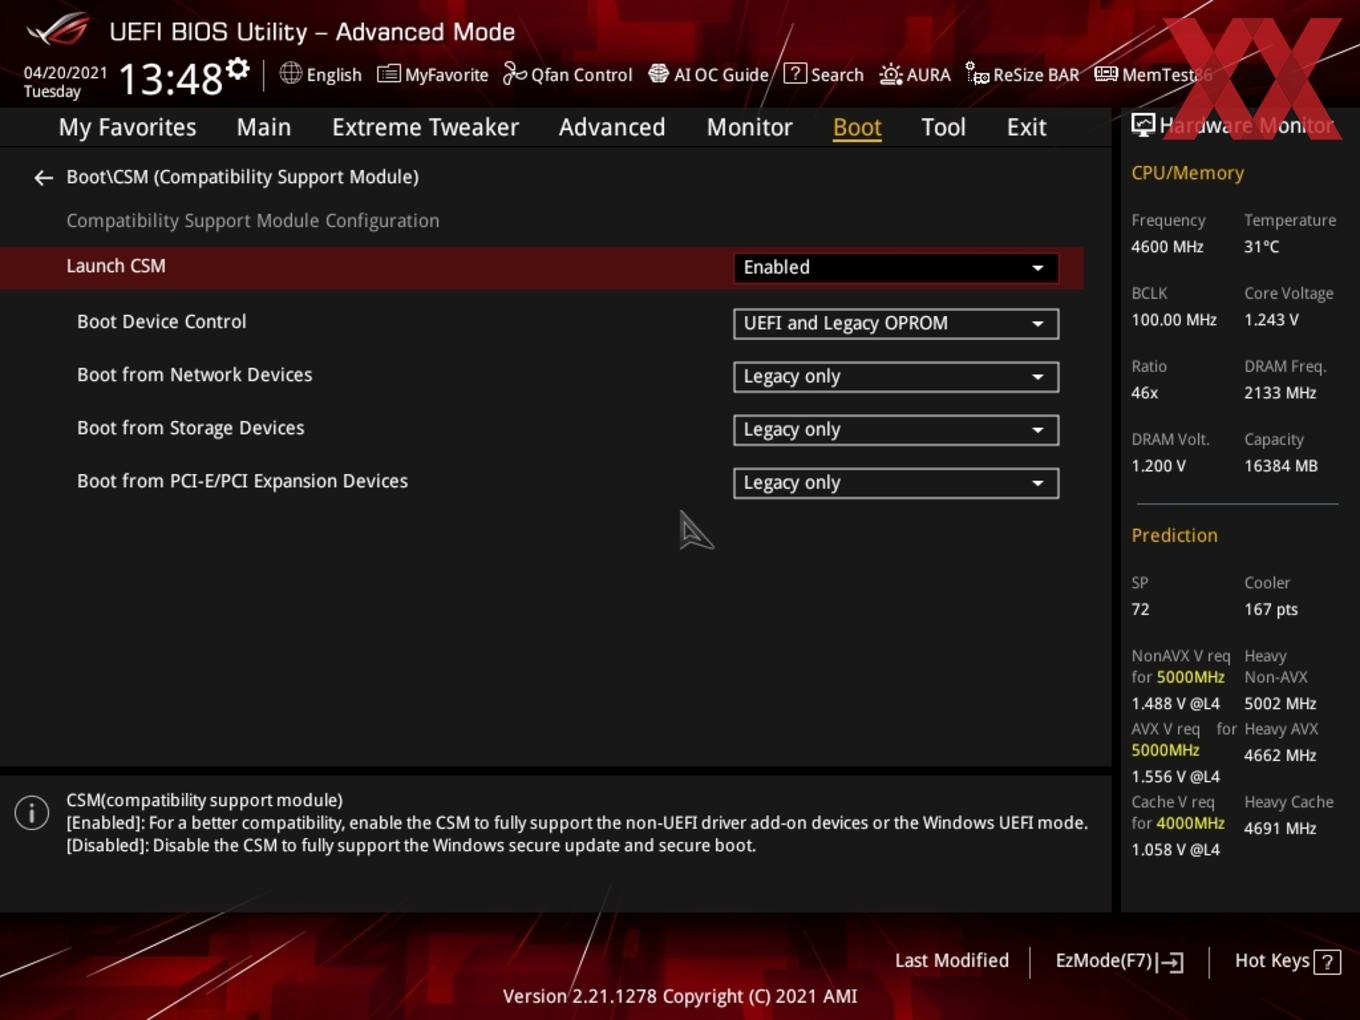This screenshot has width=1360, height=1020.
Task: Click the 46x ratio value
Action: click(1144, 393)
